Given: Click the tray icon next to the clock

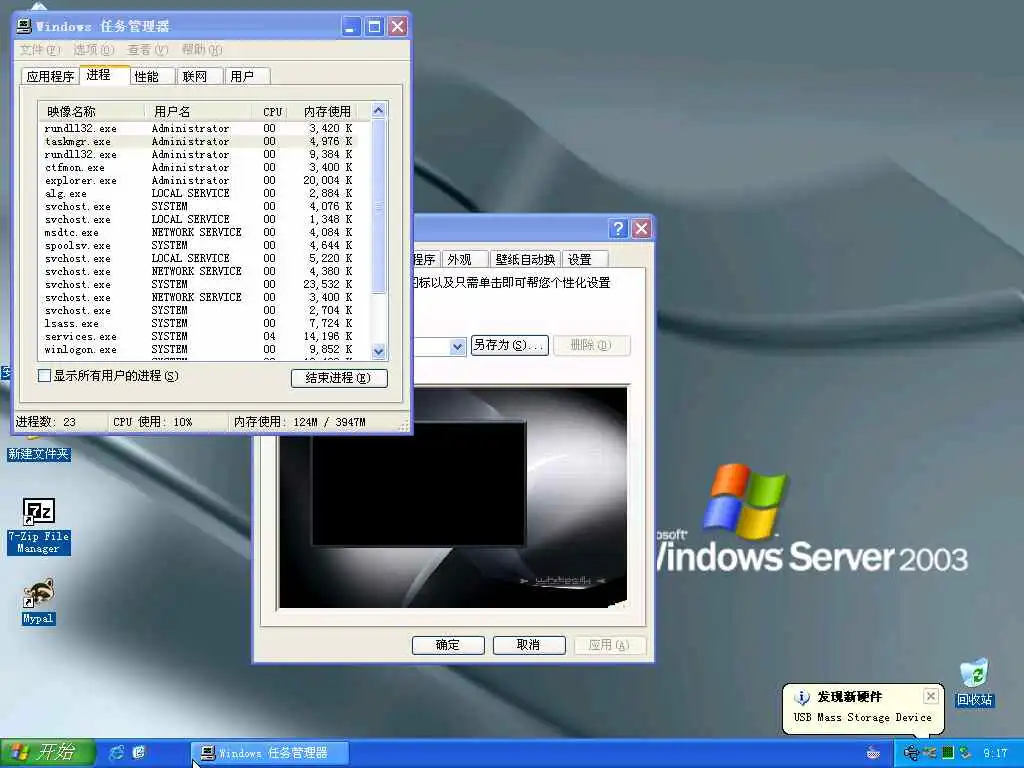Looking at the screenshot, I should tap(965, 753).
